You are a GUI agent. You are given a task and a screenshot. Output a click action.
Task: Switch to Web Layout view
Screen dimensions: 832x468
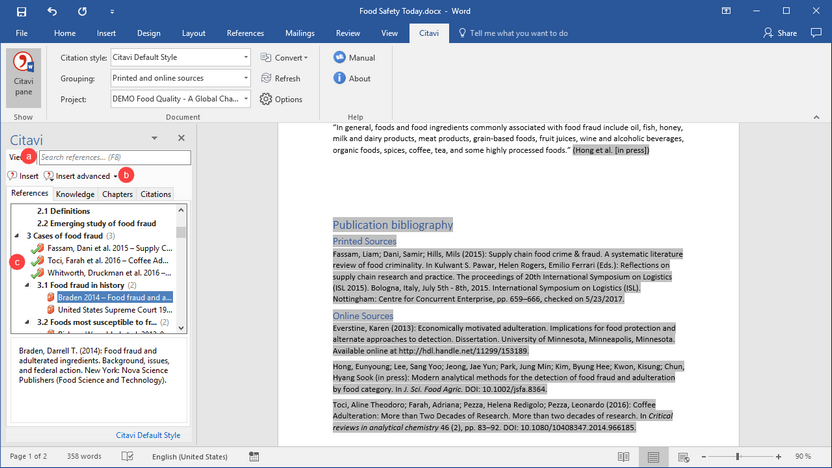pyautogui.click(x=683, y=457)
